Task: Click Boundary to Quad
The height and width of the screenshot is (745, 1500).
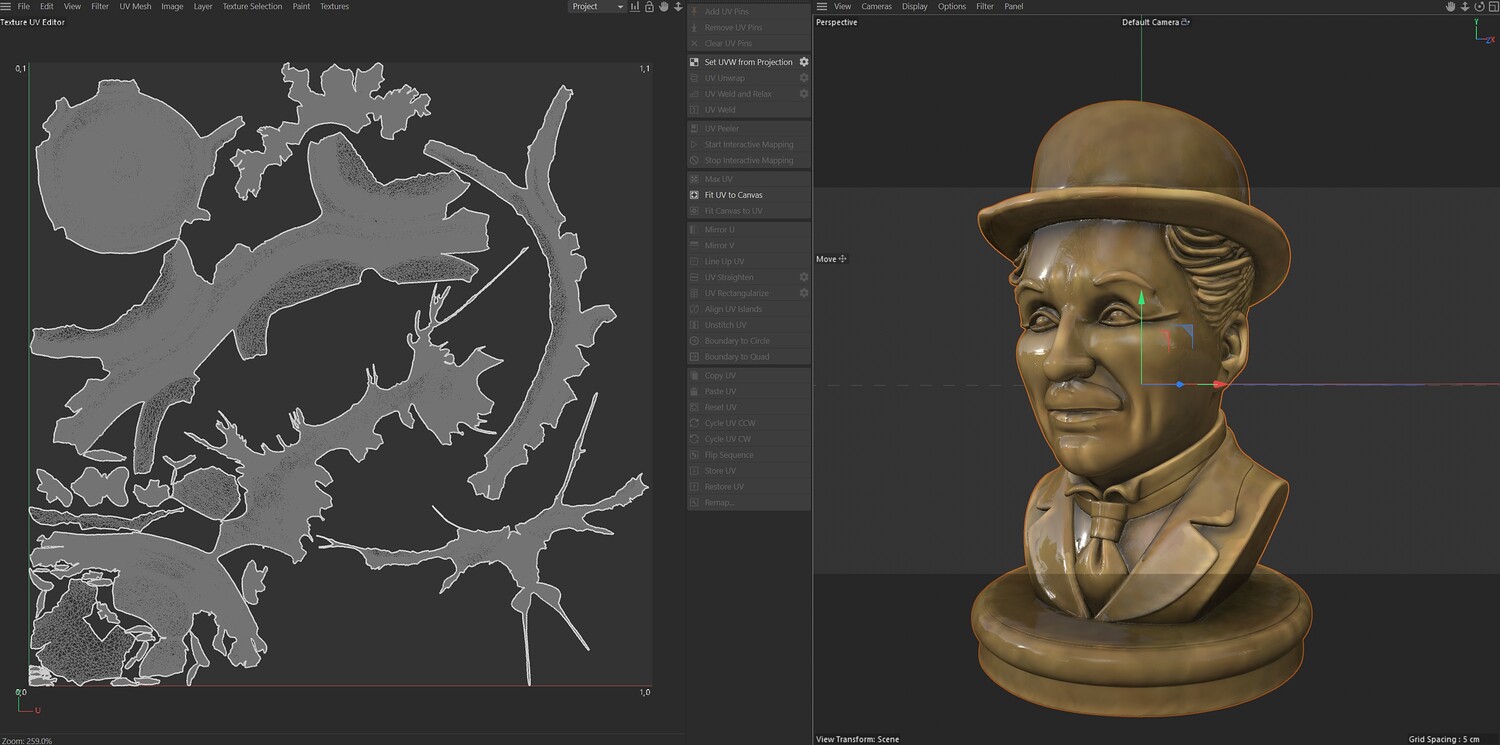Action: click(x=749, y=357)
